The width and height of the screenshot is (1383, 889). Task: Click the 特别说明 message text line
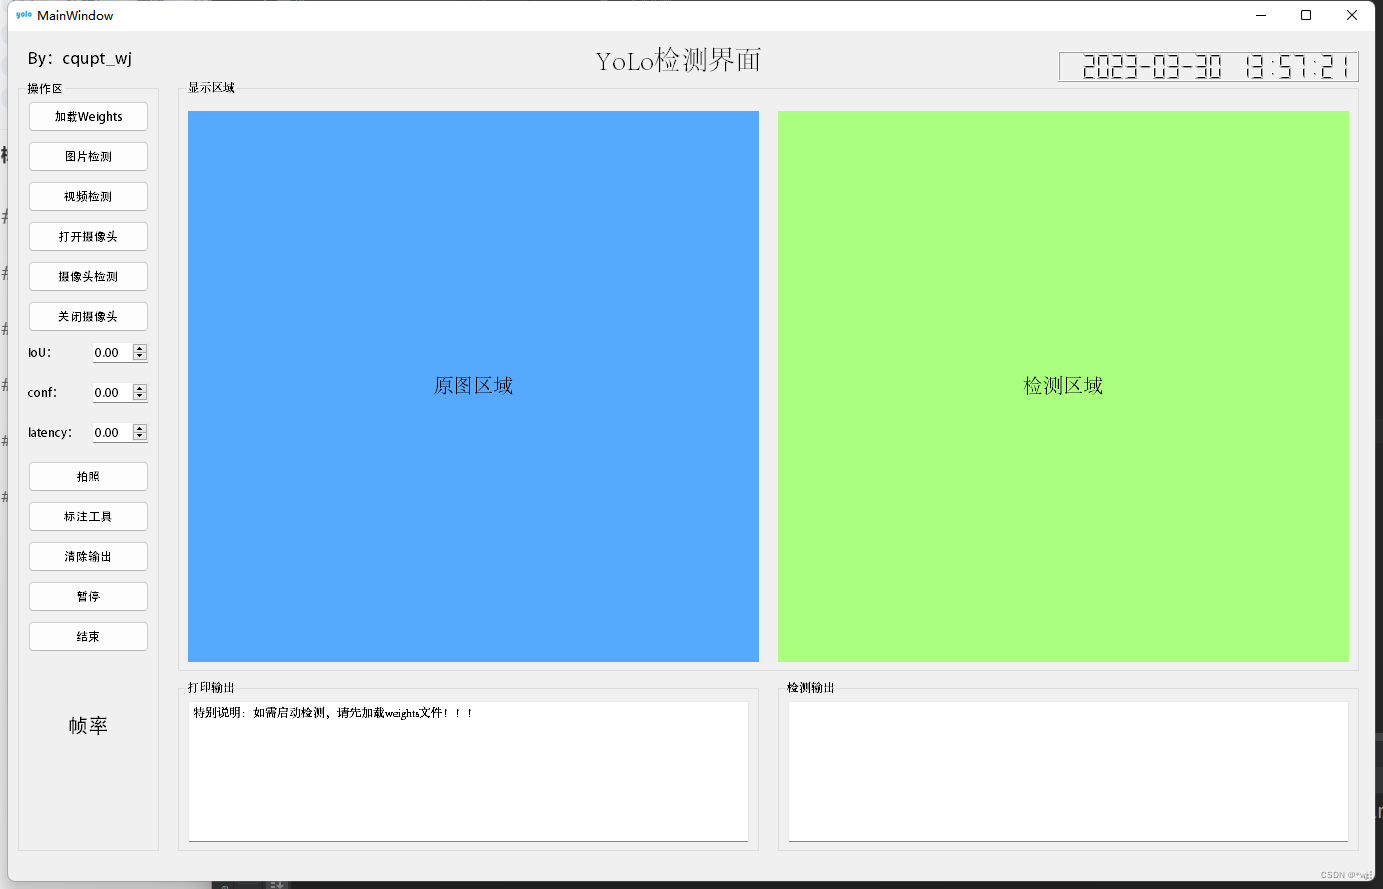[333, 713]
